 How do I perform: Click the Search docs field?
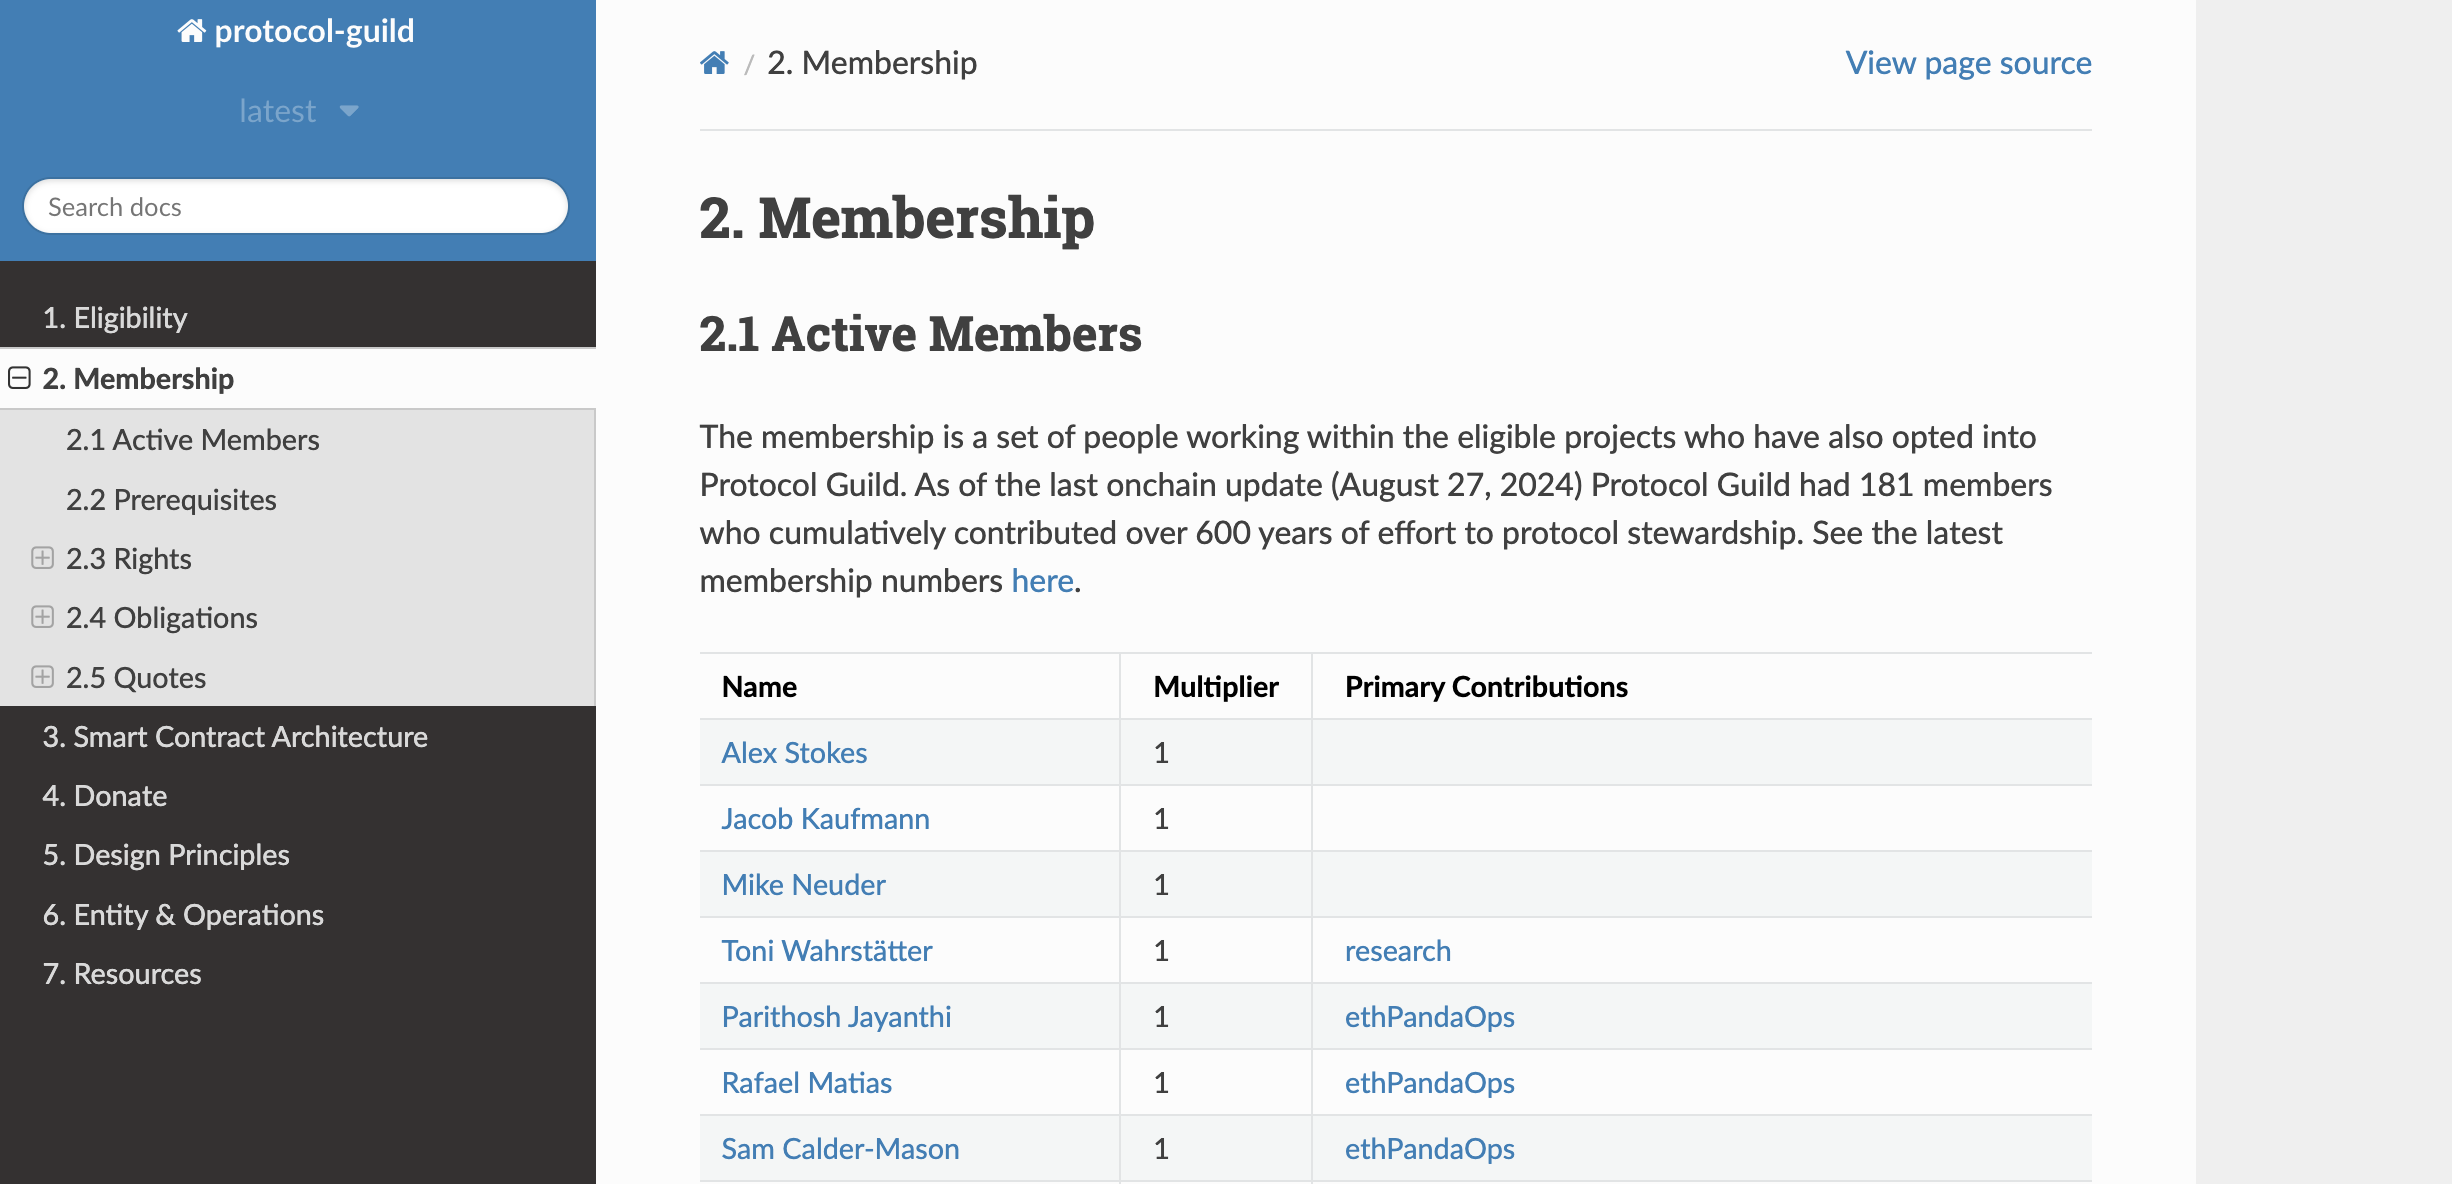tap(296, 207)
